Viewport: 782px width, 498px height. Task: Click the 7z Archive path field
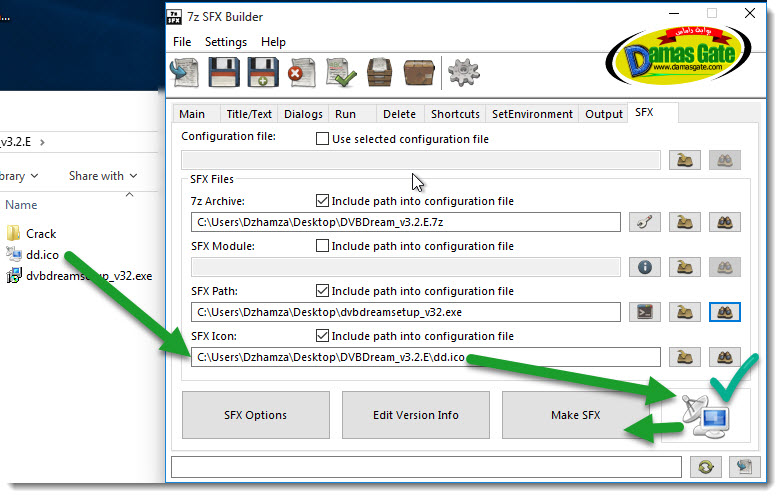[x=405, y=222]
